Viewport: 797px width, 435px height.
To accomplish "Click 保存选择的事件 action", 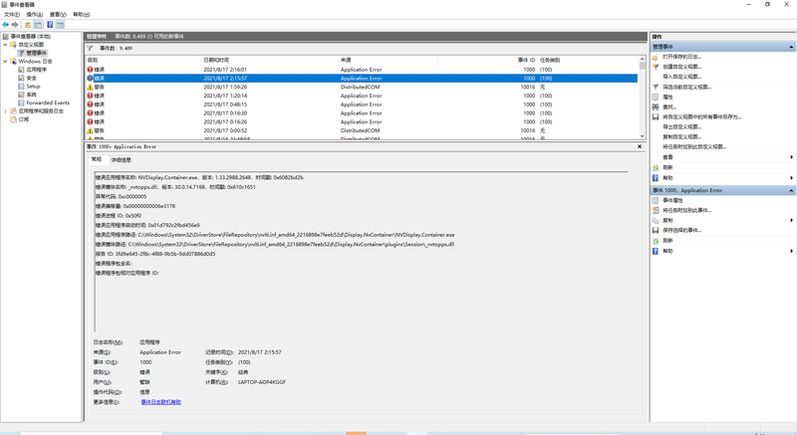I will coord(686,230).
